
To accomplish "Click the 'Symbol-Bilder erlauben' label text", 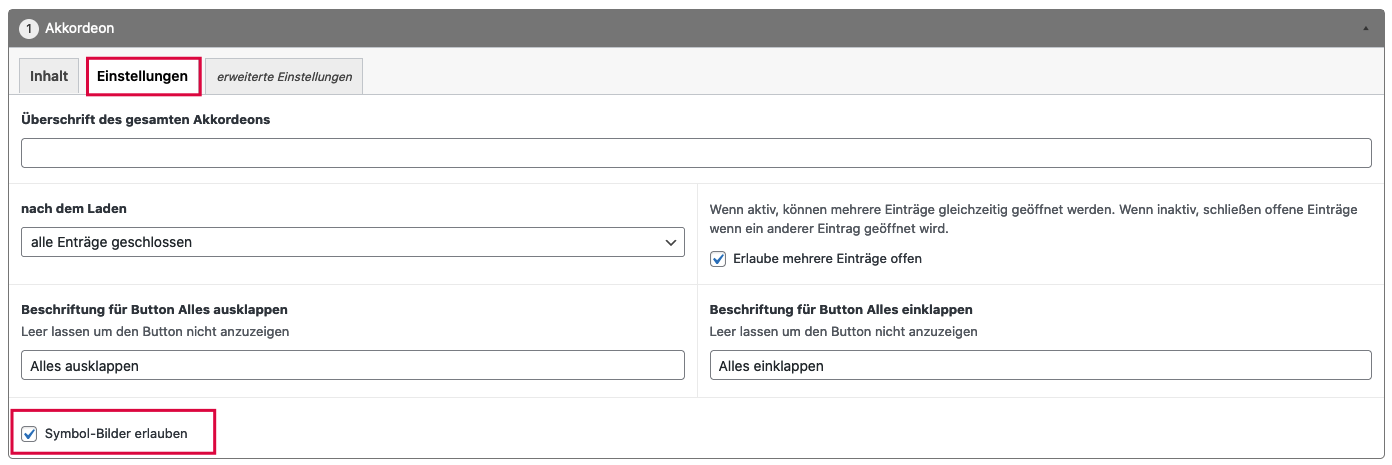I will coord(116,434).
